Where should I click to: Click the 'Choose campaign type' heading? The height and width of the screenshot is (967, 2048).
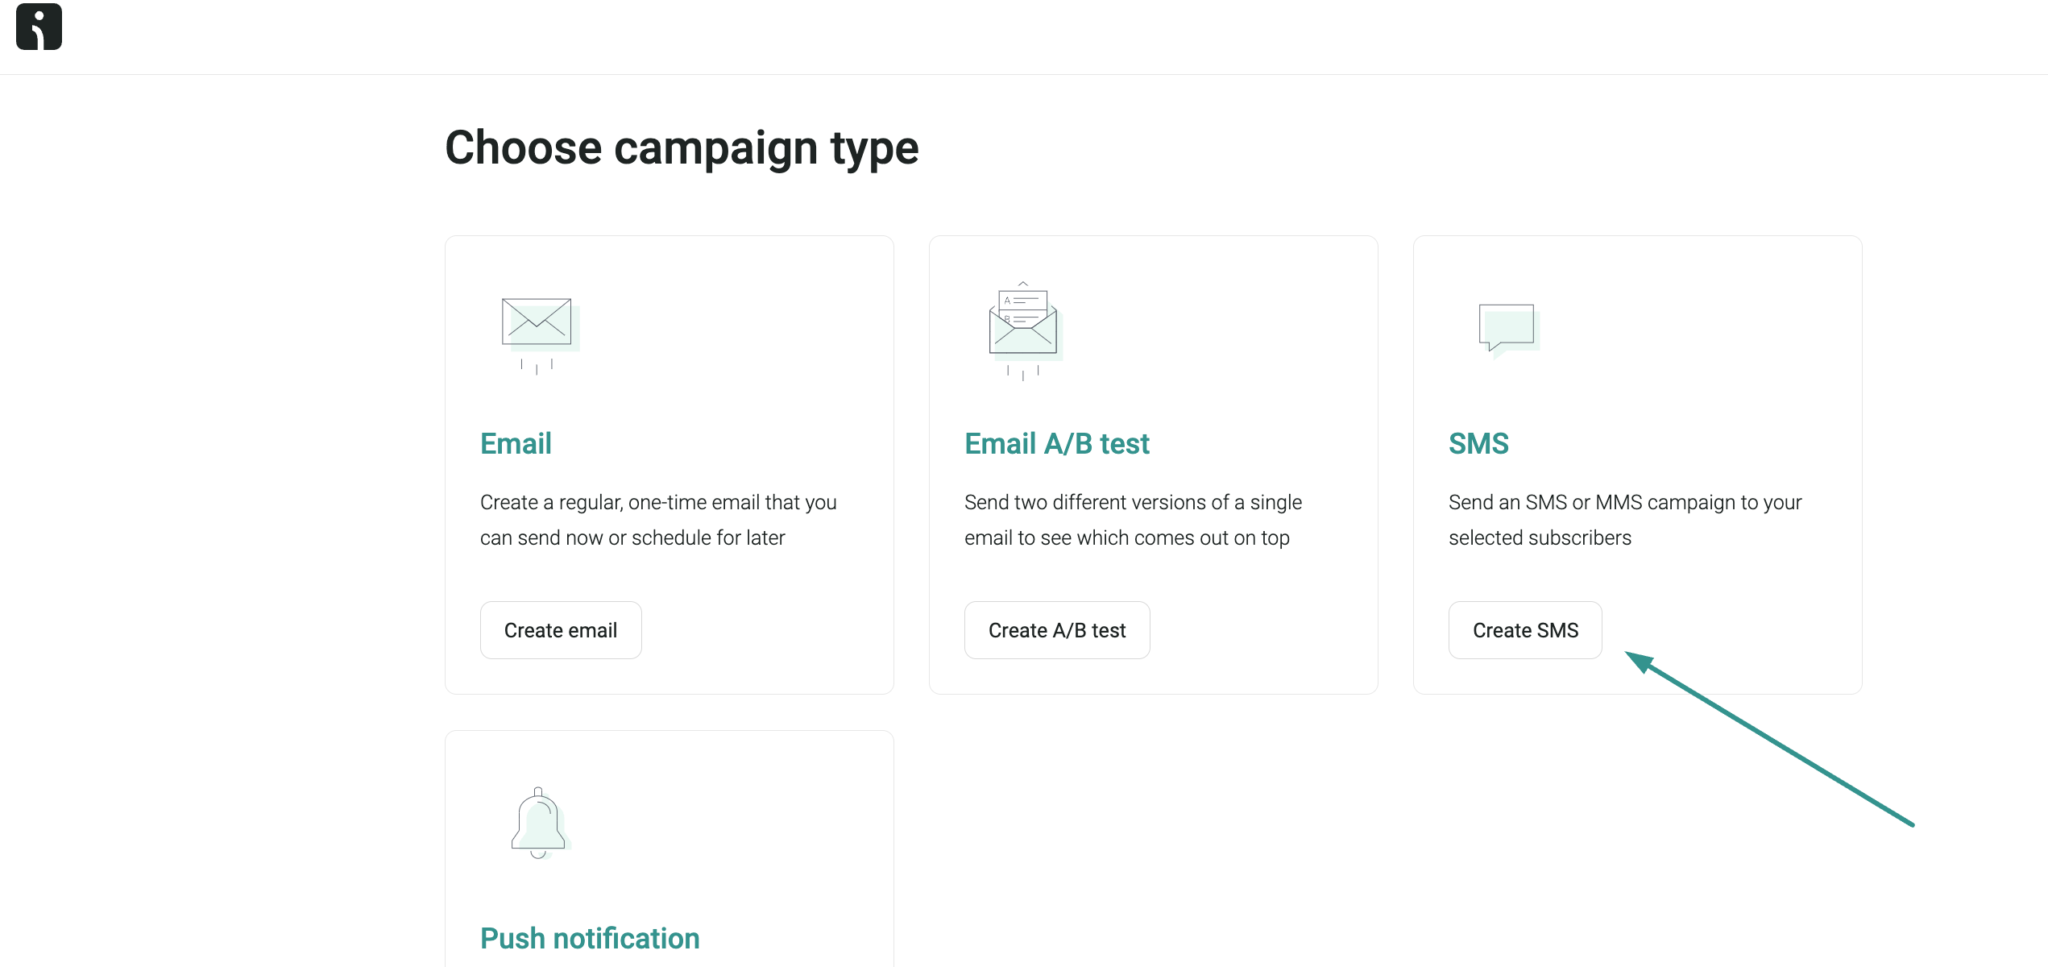pos(681,148)
